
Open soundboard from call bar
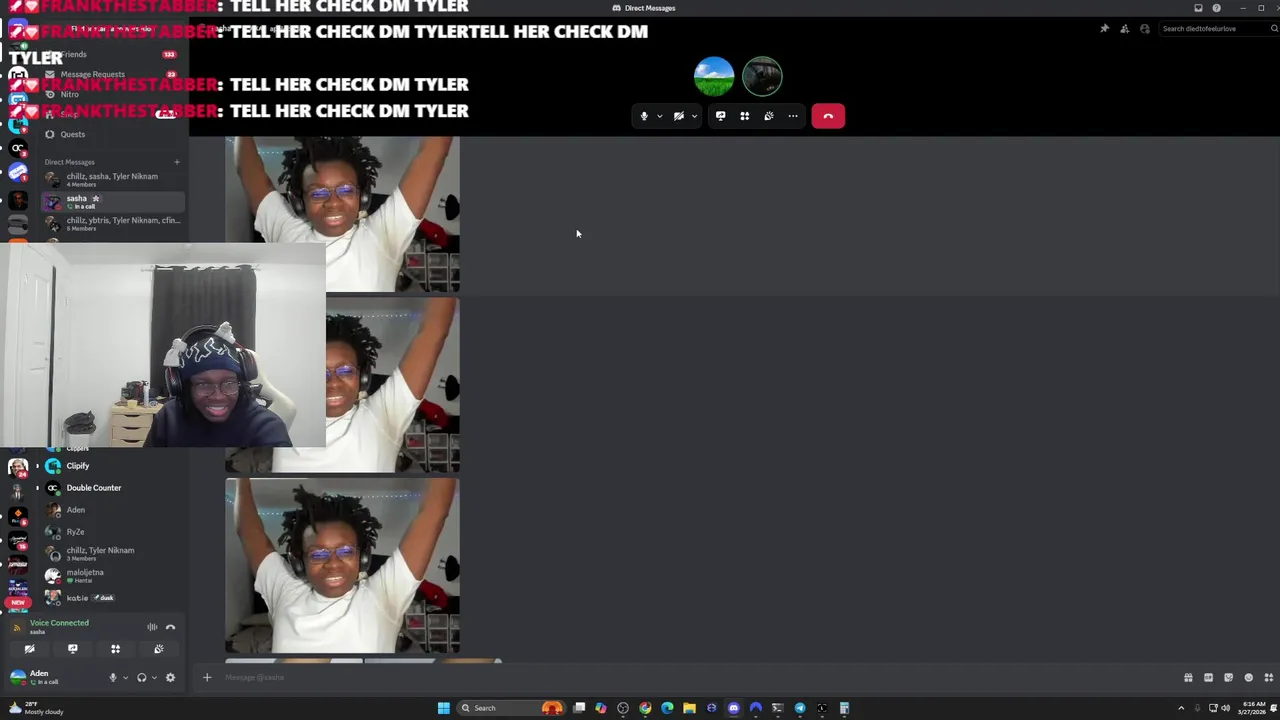[769, 116]
